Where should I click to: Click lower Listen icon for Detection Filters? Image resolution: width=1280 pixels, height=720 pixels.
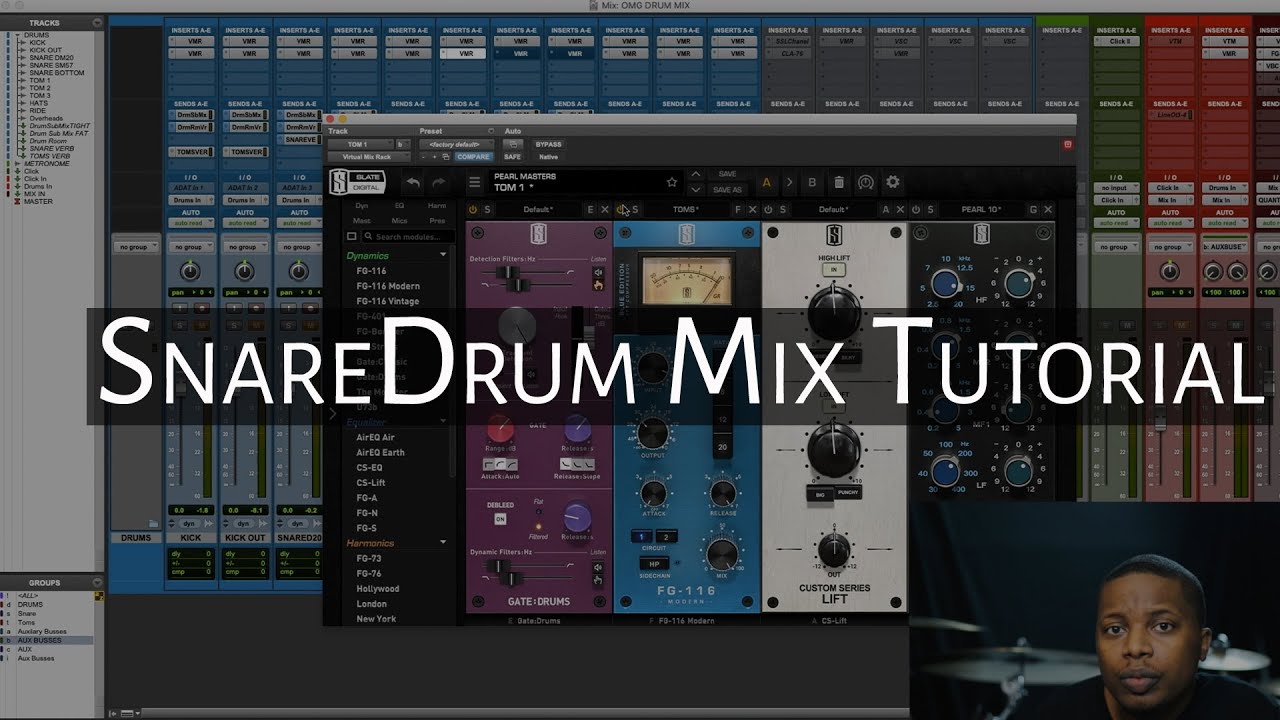(598, 285)
